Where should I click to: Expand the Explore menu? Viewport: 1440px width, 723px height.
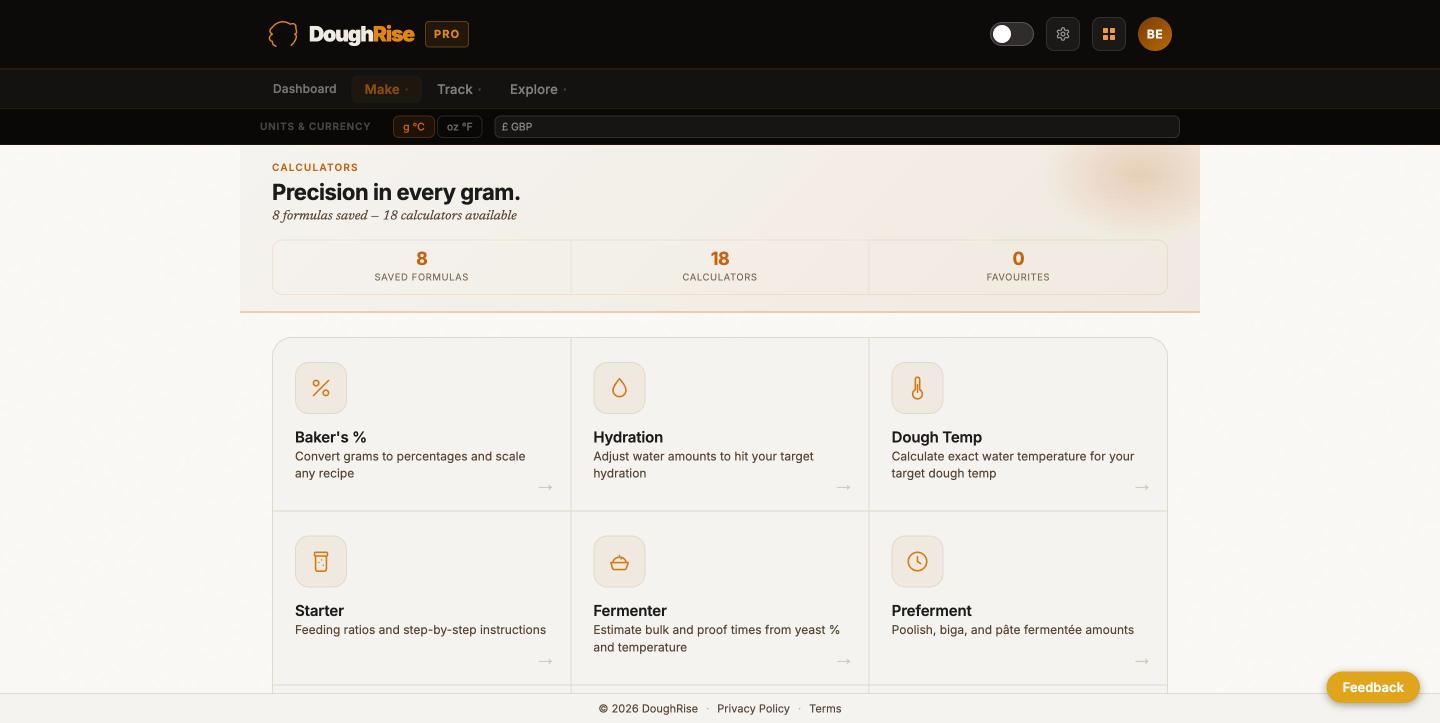click(538, 89)
